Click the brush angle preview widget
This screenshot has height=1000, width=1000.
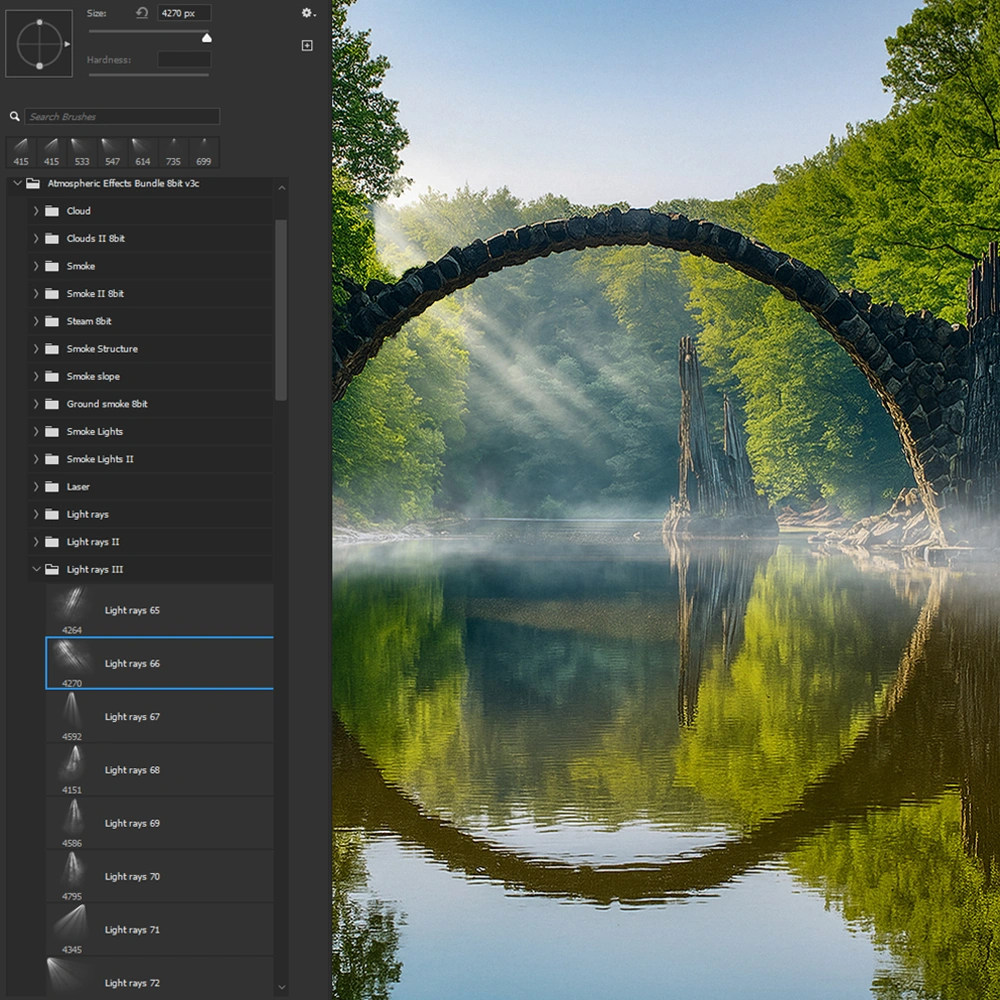[39, 44]
